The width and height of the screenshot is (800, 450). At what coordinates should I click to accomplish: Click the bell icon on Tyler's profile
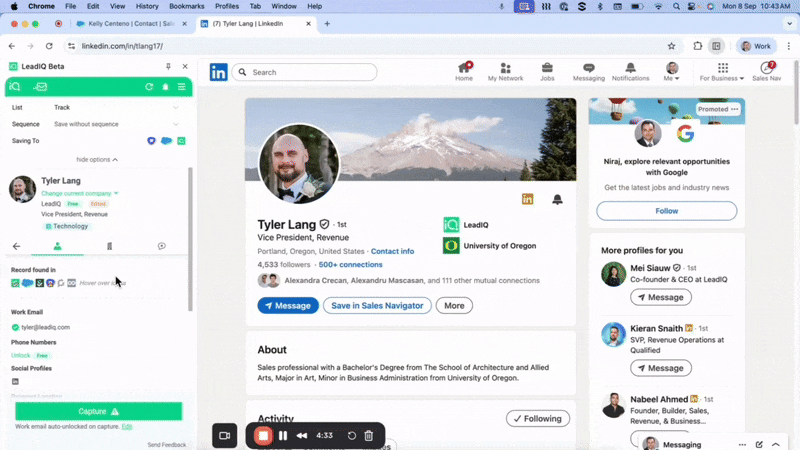(557, 199)
